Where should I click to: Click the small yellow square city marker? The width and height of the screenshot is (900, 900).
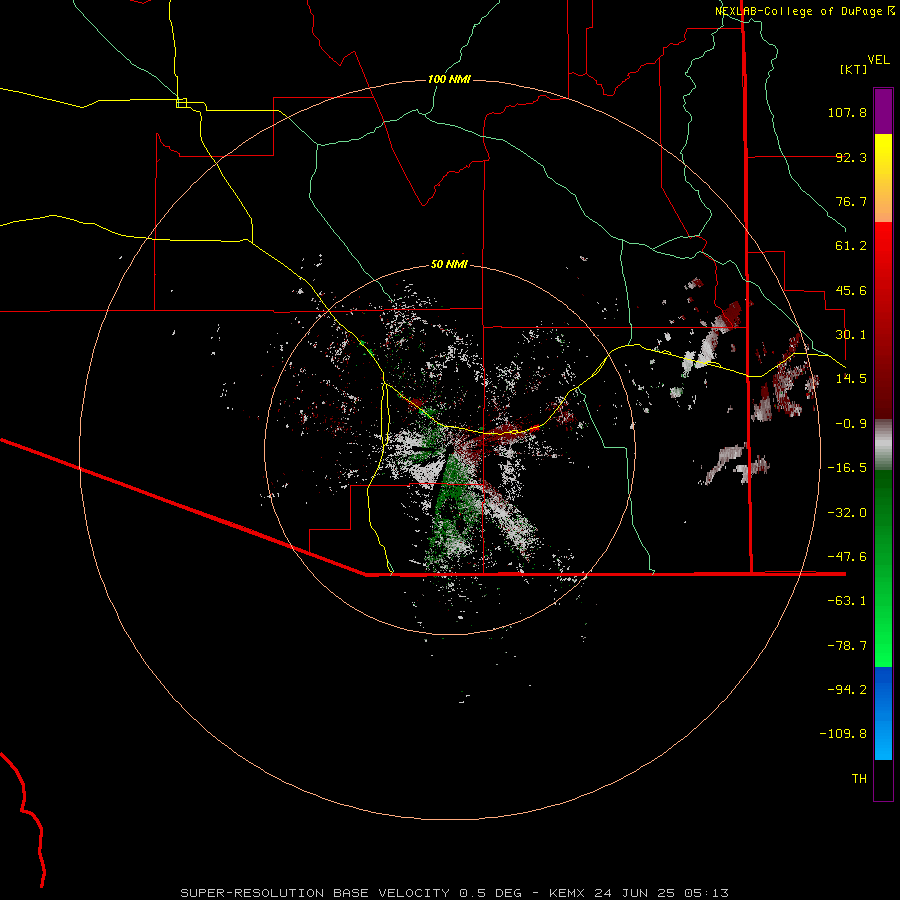tap(181, 103)
